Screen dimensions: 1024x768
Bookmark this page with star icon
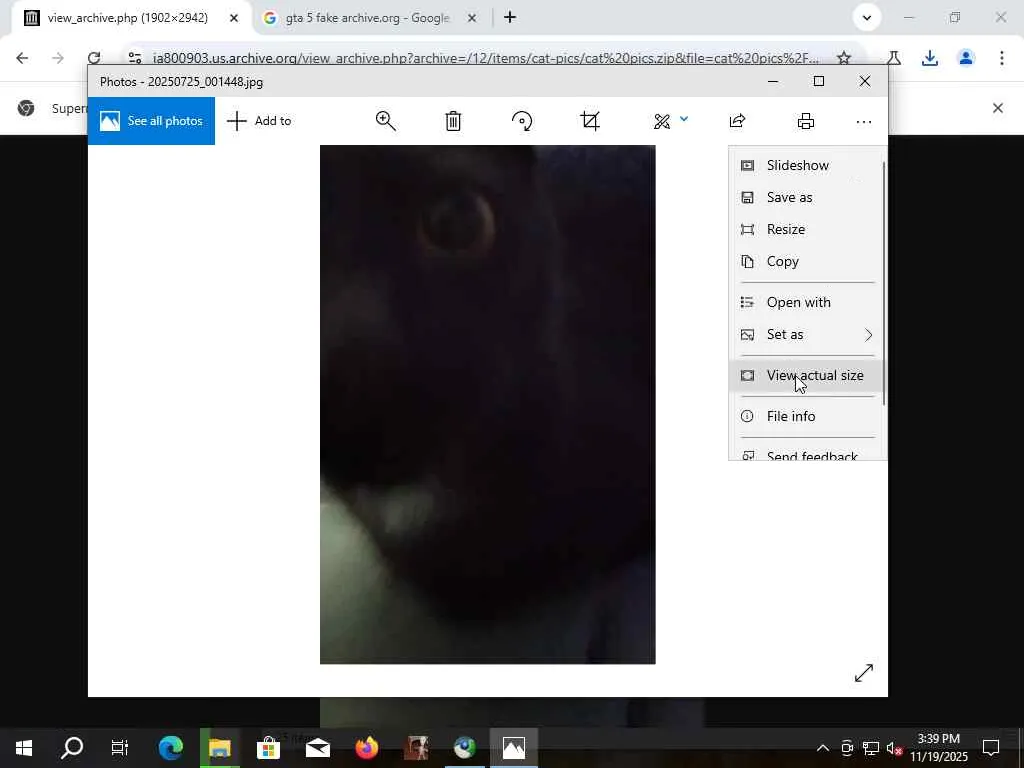click(x=844, y=58)
